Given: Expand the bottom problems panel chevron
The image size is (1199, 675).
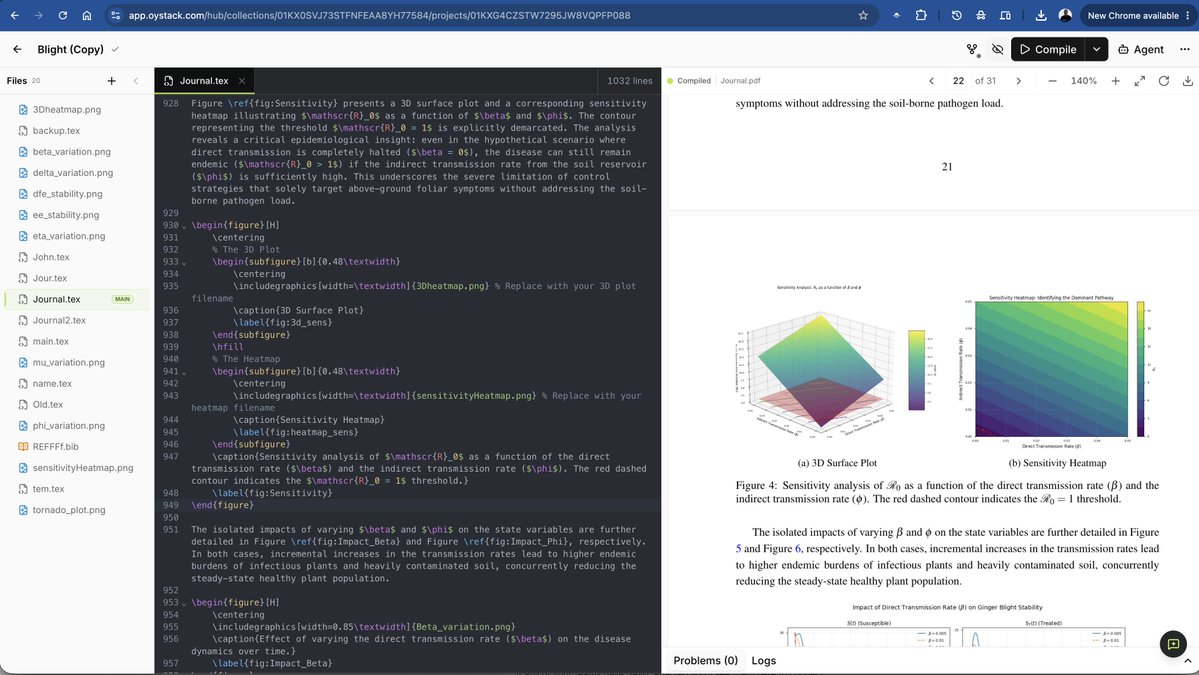Looking at the screenshot, I should click(x=1188, y=661).
